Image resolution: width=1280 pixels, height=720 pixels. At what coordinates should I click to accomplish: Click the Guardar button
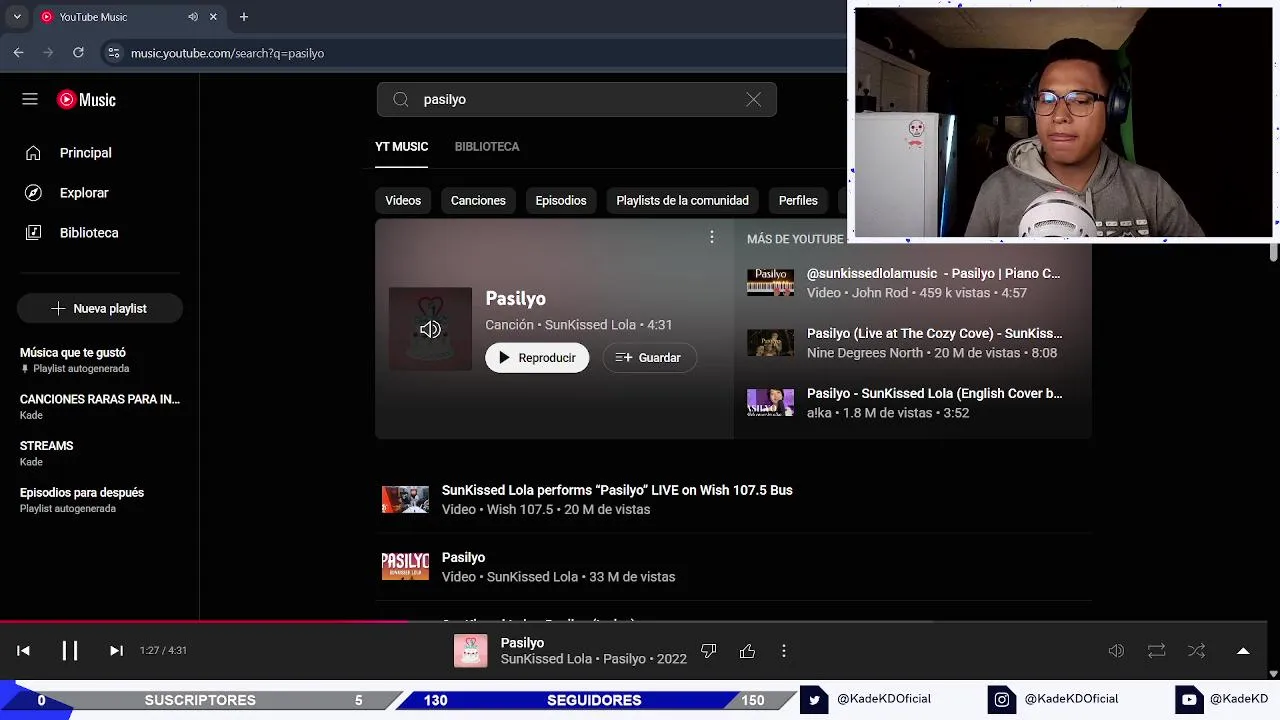649,357
